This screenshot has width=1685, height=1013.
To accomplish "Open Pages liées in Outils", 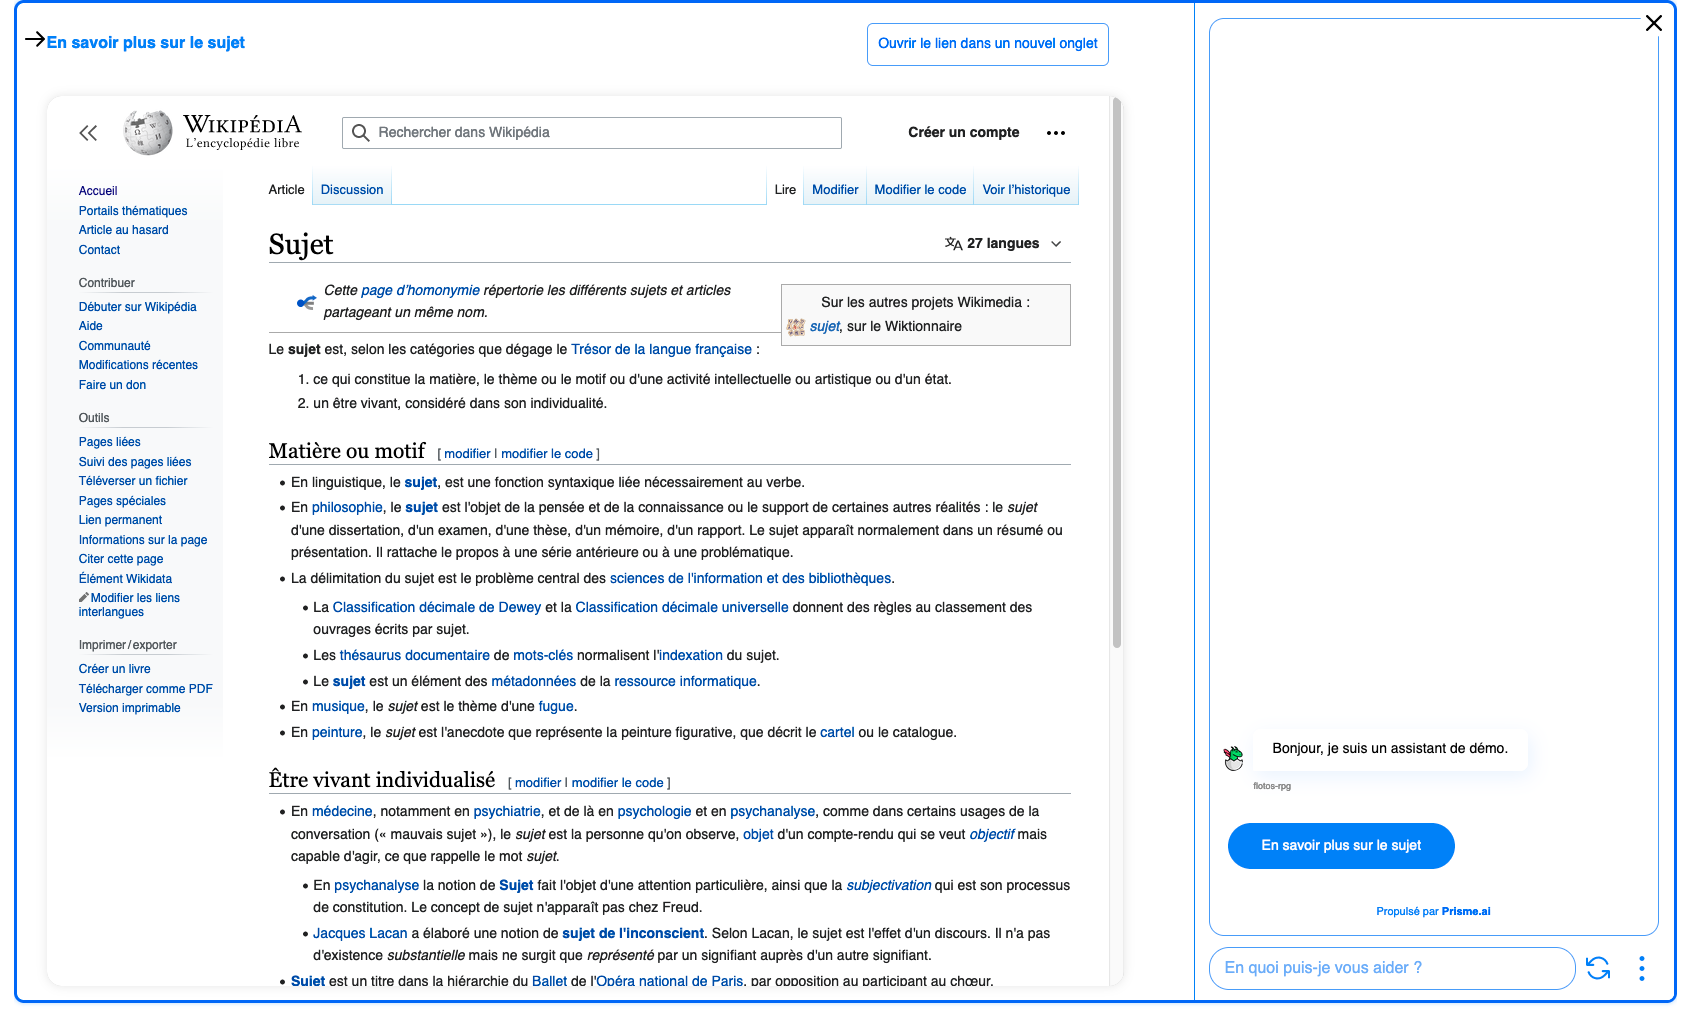I will point(110,442).
